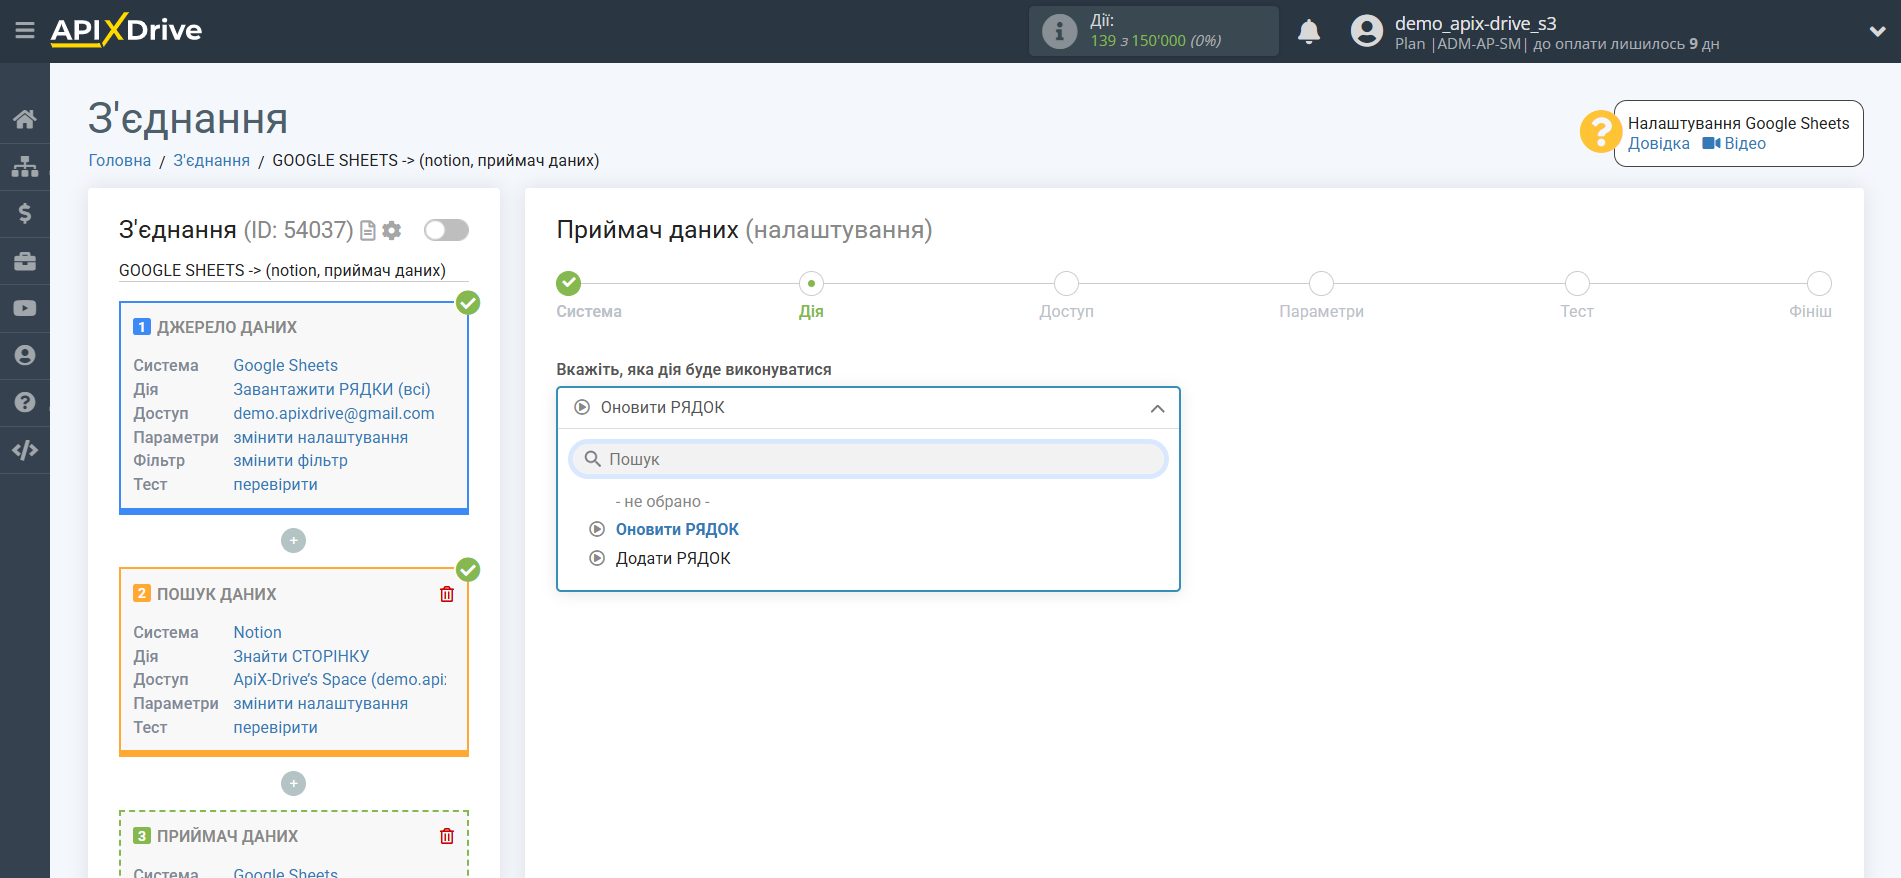Click the demo_apix-drive_s3 account name
This screenshot has width=1901, height=878.
(x=1475, y=24)
